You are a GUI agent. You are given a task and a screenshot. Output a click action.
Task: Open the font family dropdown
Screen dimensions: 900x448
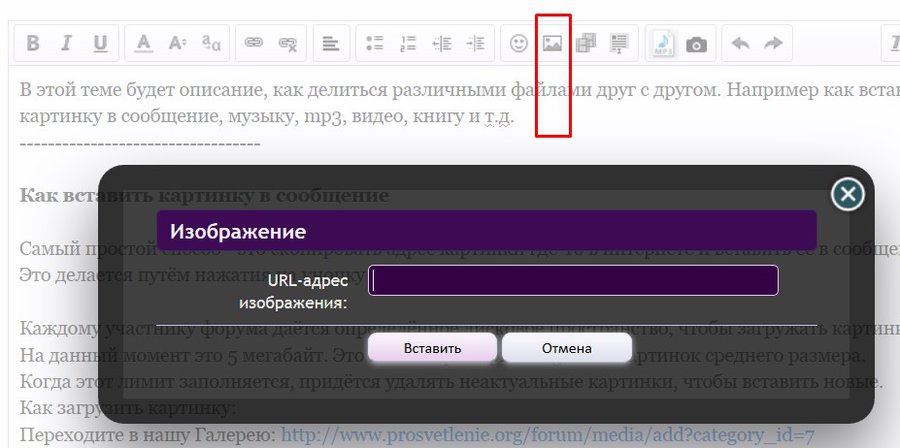[211, 44]
